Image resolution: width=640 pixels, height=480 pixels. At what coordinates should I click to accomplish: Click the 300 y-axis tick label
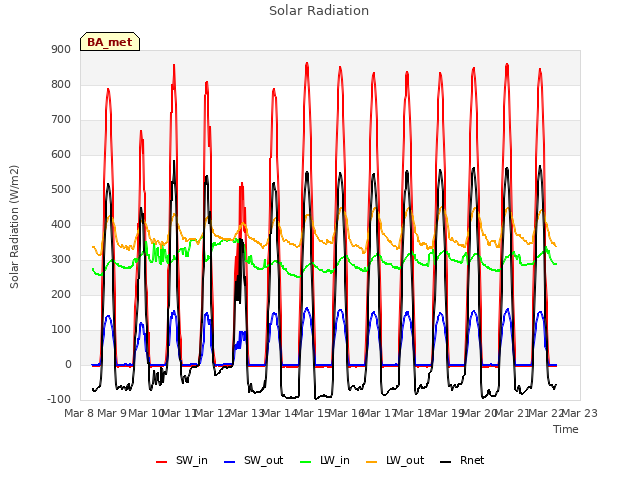coord(61,260)
